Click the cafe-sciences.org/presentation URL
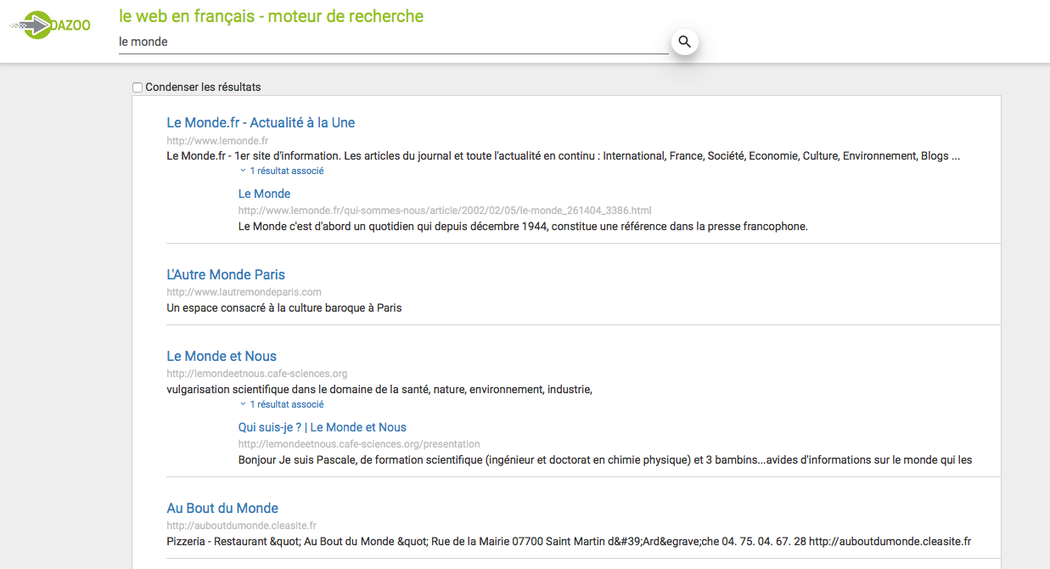This screenshot has width=1050, height=569. 358,444
